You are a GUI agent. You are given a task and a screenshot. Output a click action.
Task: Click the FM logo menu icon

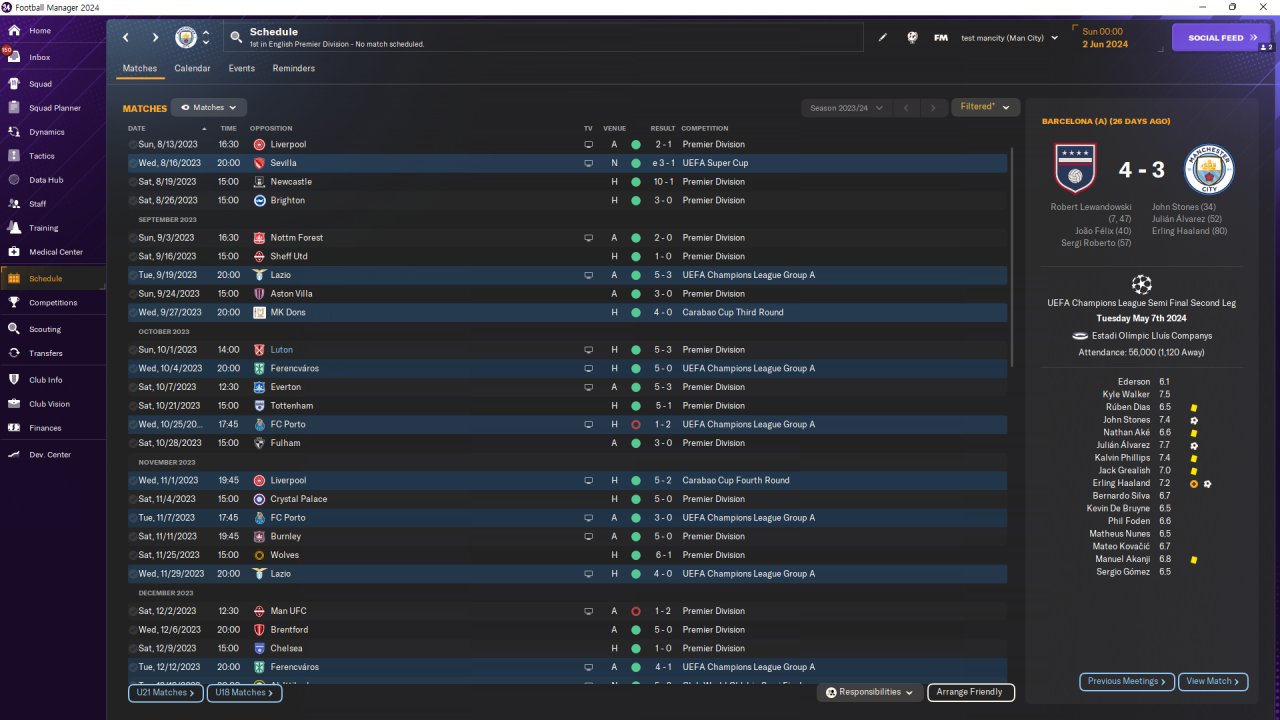[940, 38]
